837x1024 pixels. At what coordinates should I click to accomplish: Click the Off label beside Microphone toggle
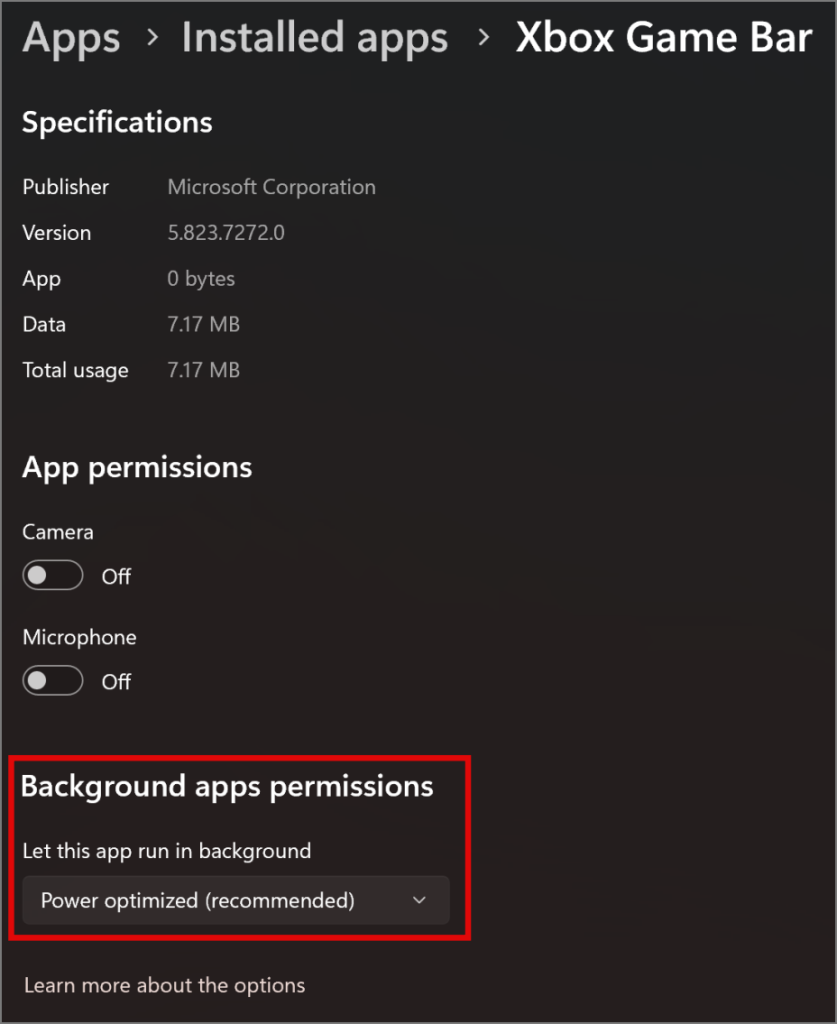pos(116,681)
